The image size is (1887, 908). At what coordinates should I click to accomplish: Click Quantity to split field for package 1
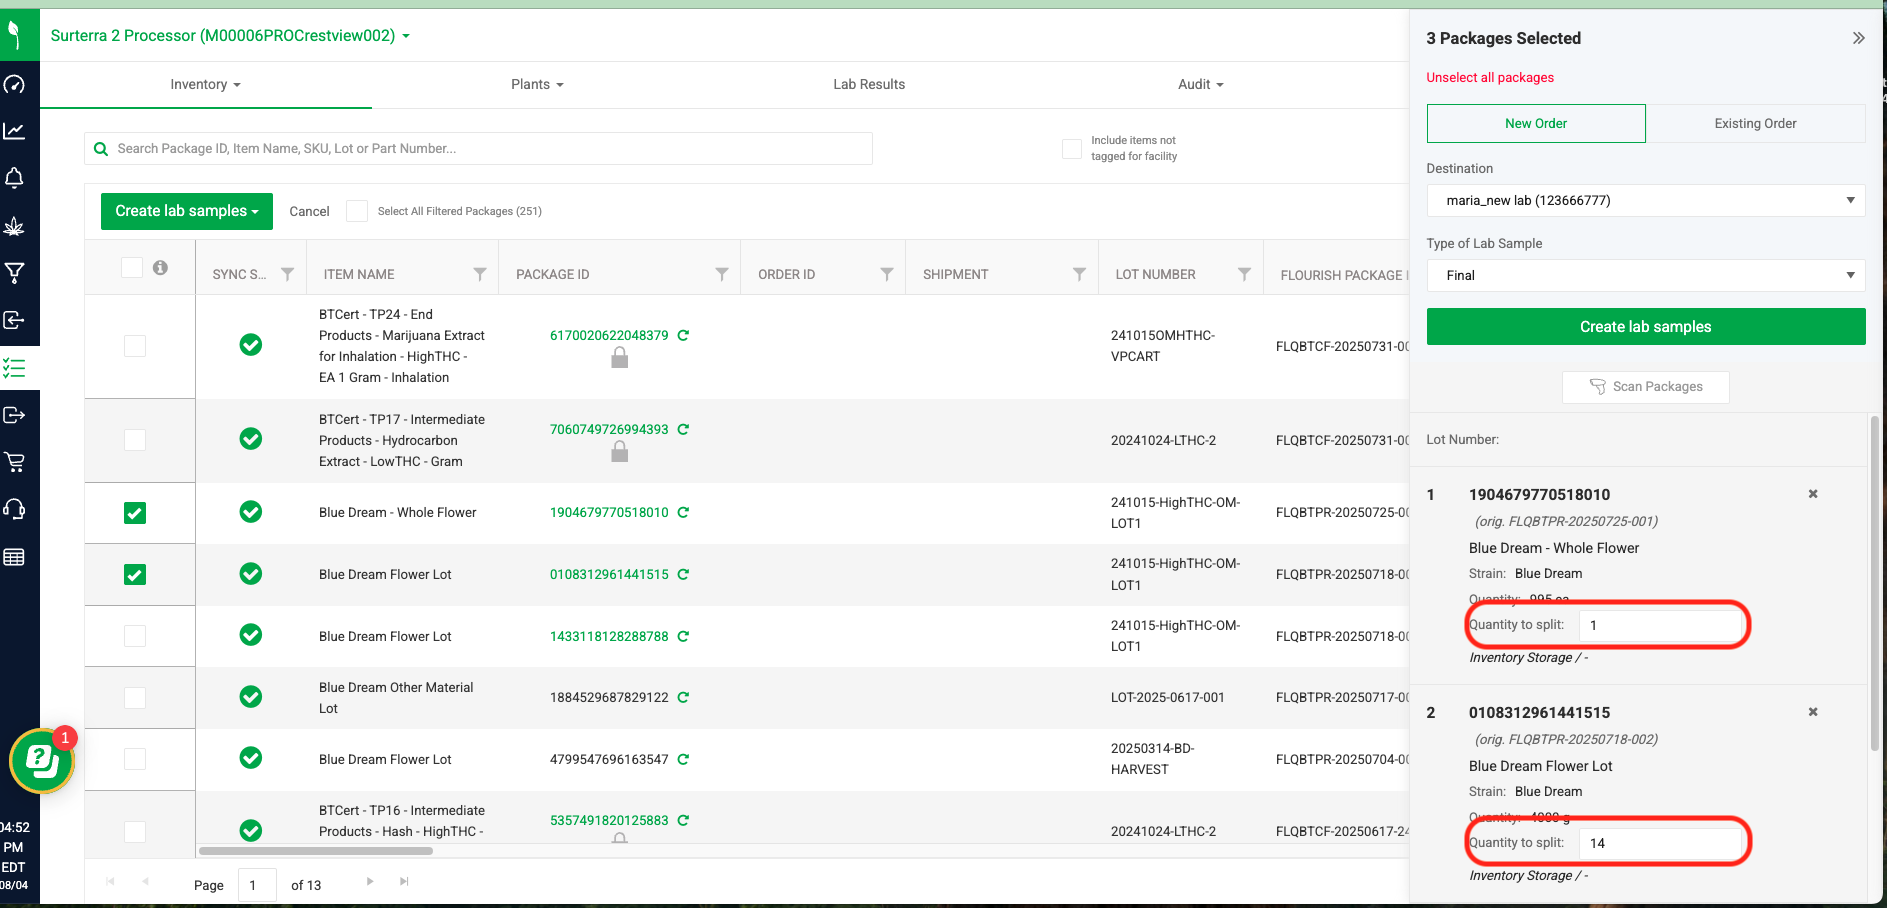pos(1661,625)
